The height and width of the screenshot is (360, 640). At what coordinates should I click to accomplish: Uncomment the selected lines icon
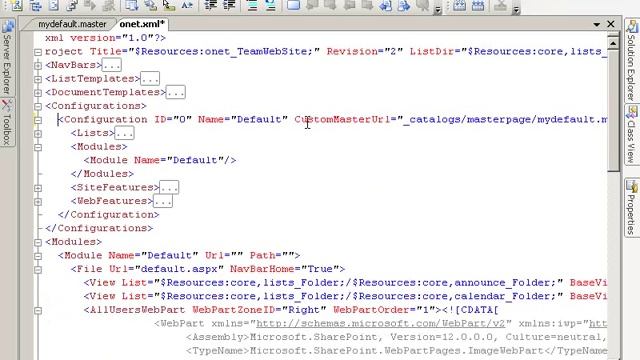pos(271,5)
